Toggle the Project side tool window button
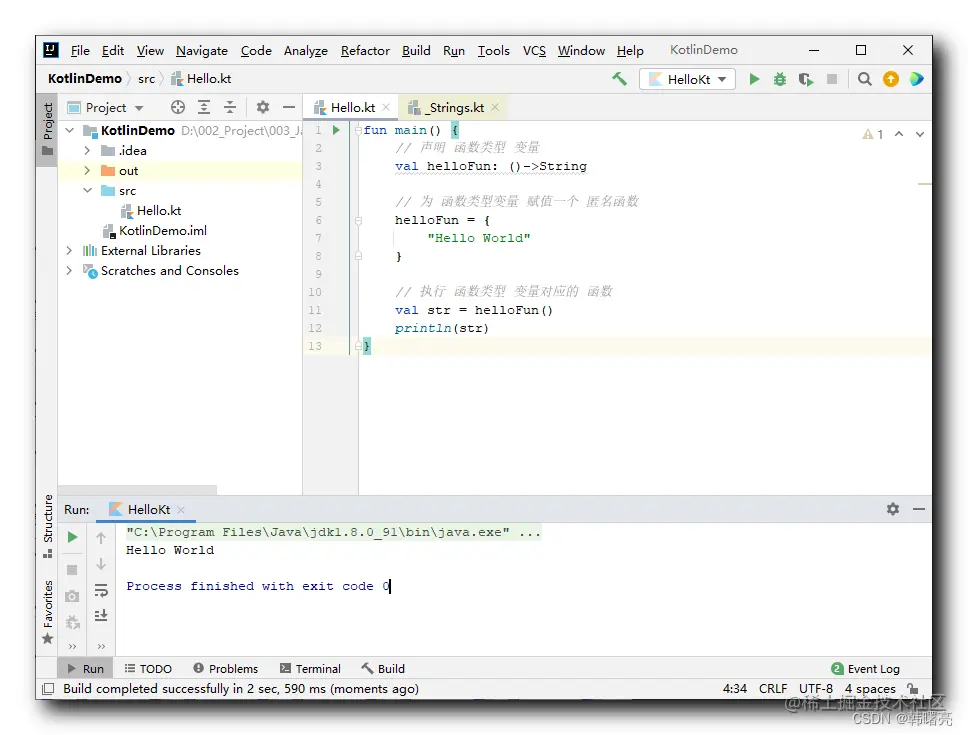This screenshot has width=968, height=735. [x=48, y=130]
